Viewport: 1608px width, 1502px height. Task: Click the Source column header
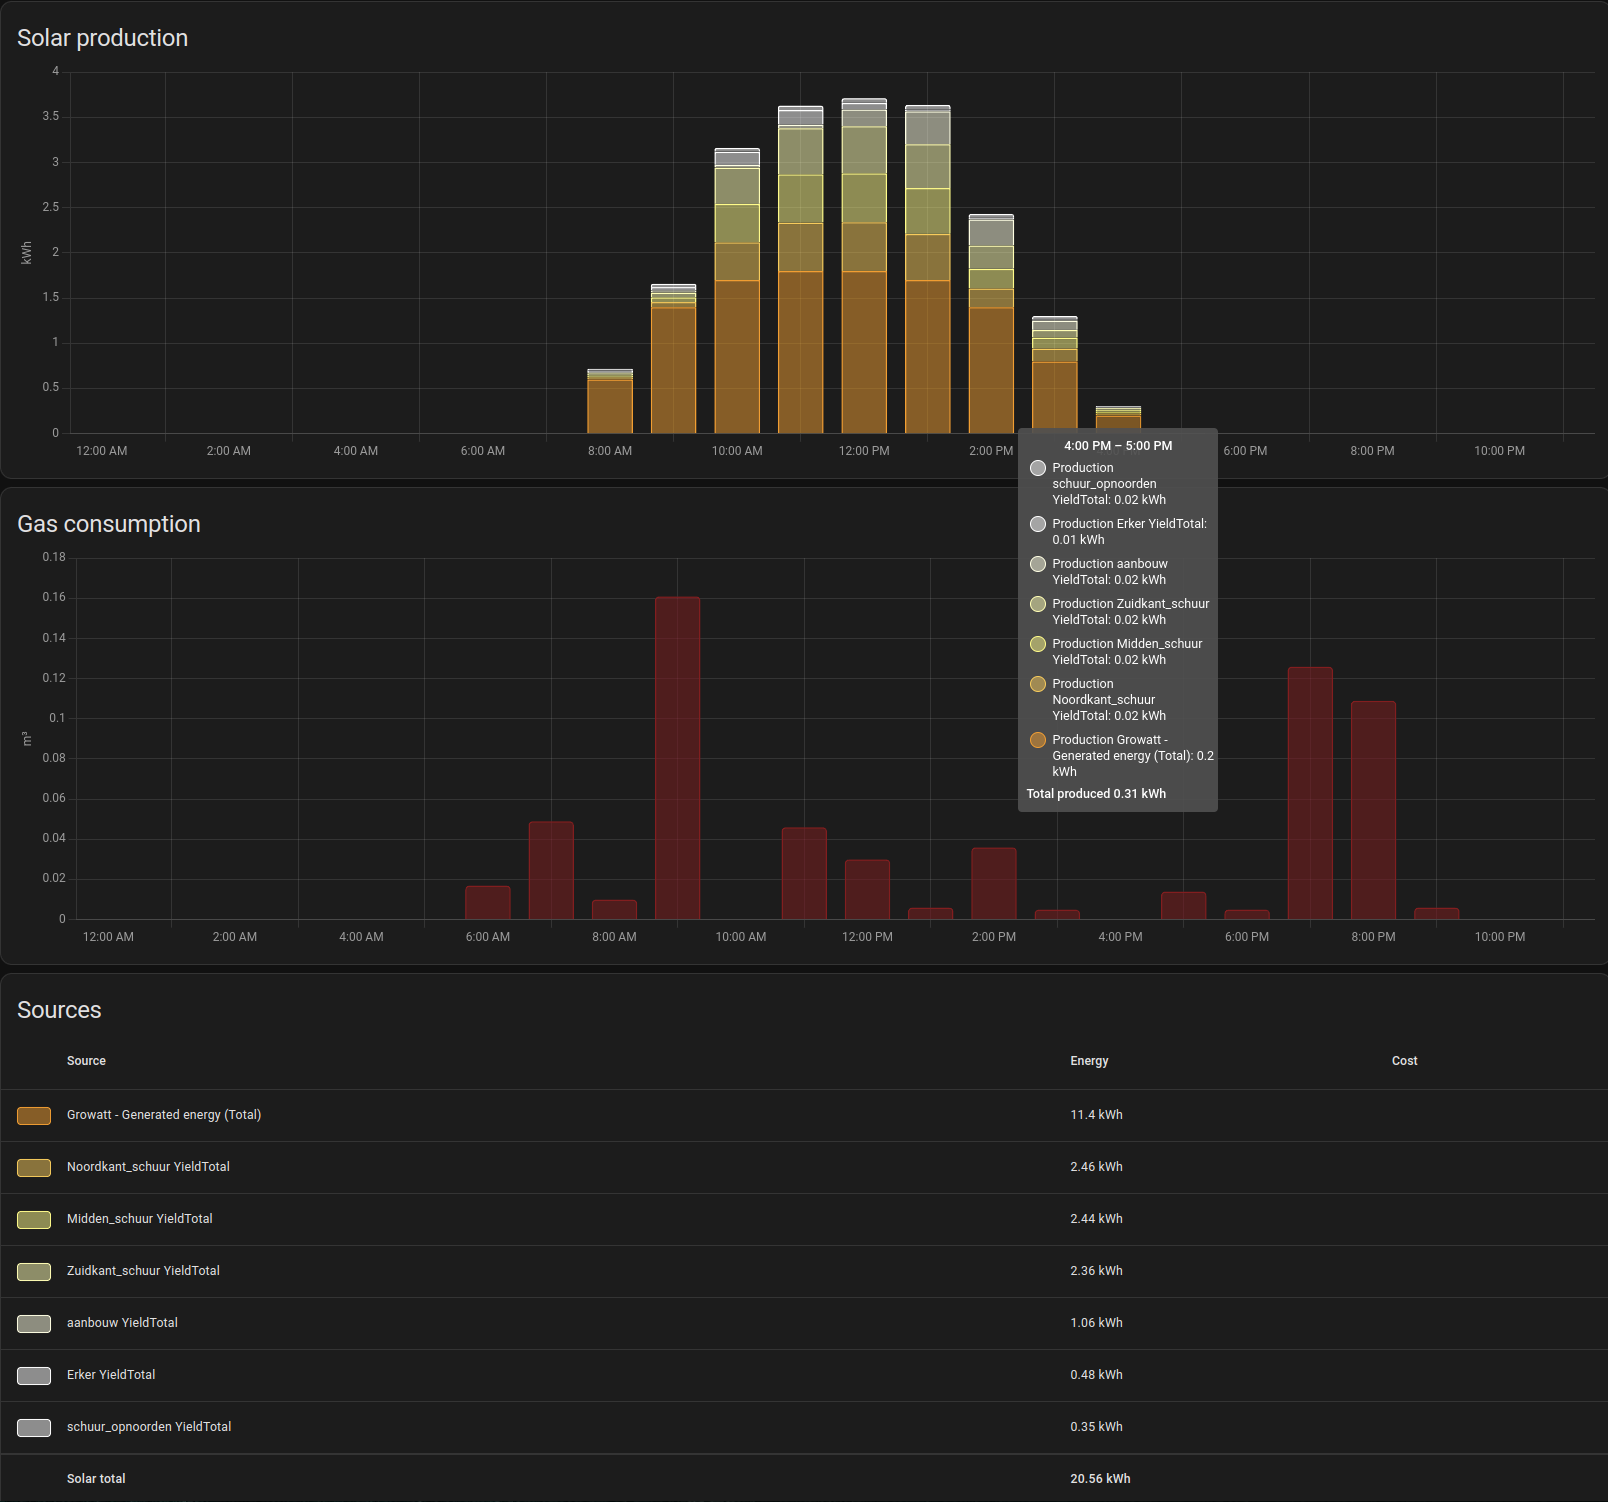[x=86, y=1061]
